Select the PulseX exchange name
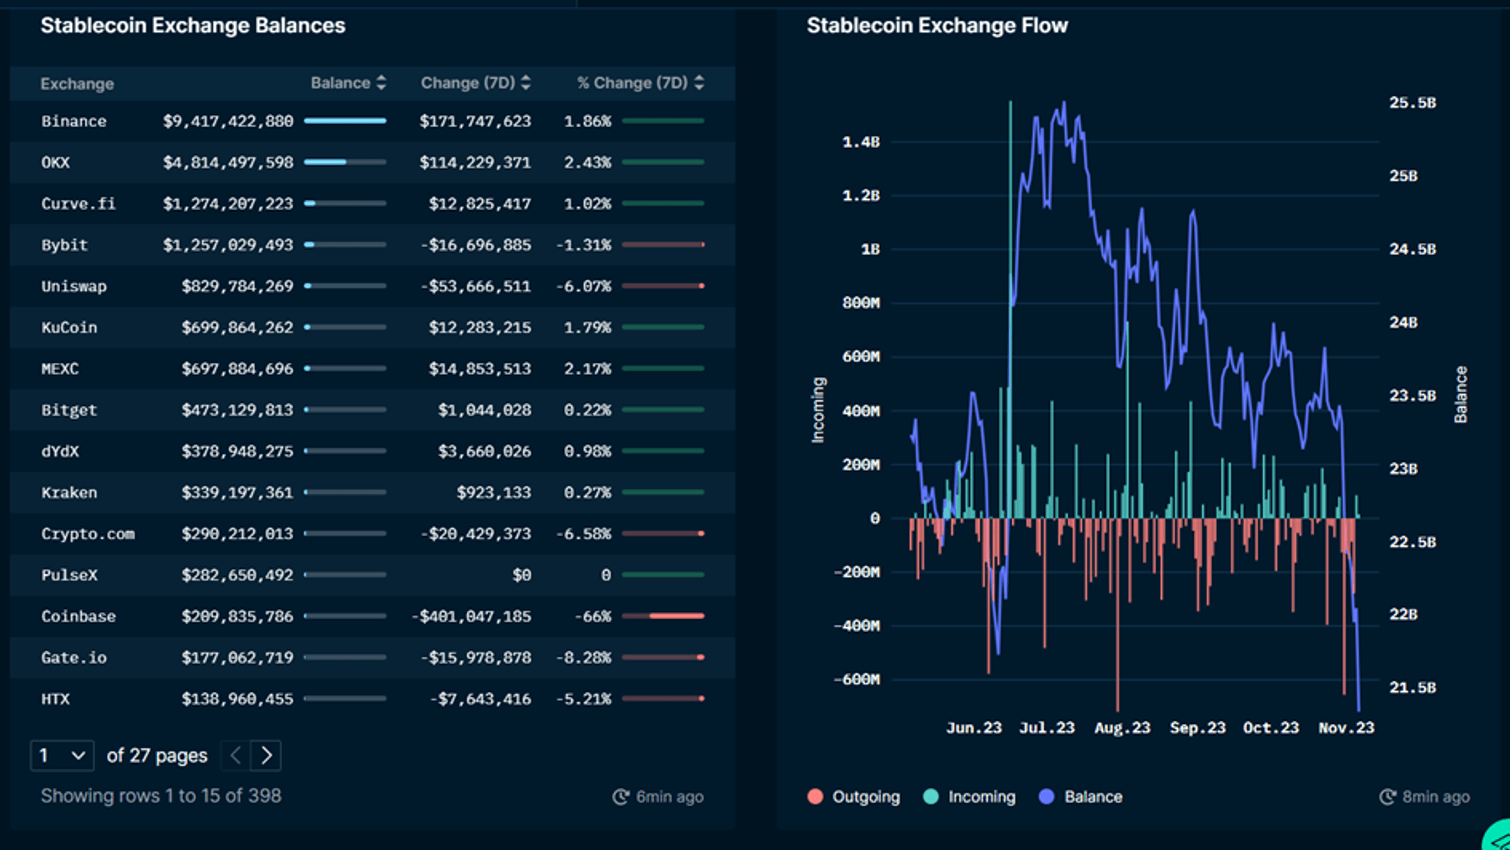This screenshot has width=1510, height=850. (x=69, y=575)
